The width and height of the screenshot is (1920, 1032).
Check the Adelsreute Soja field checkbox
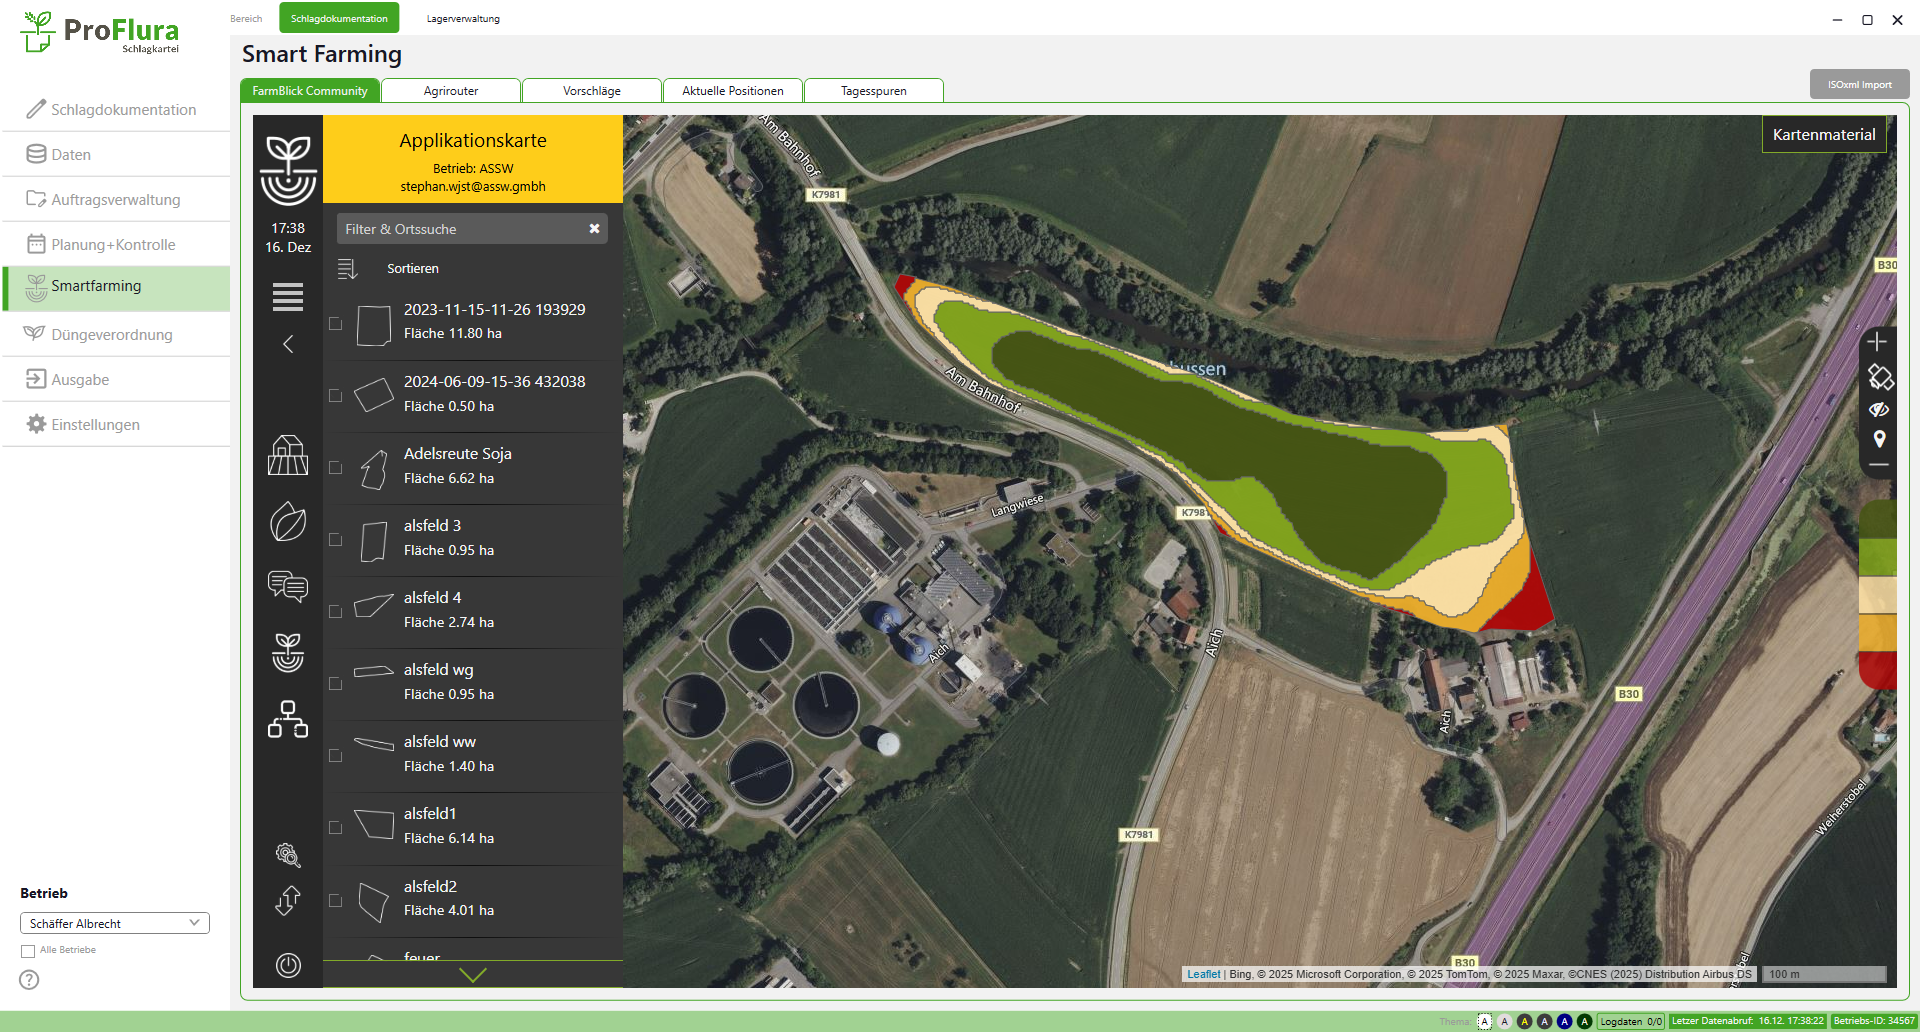click(x=336, y=468)
